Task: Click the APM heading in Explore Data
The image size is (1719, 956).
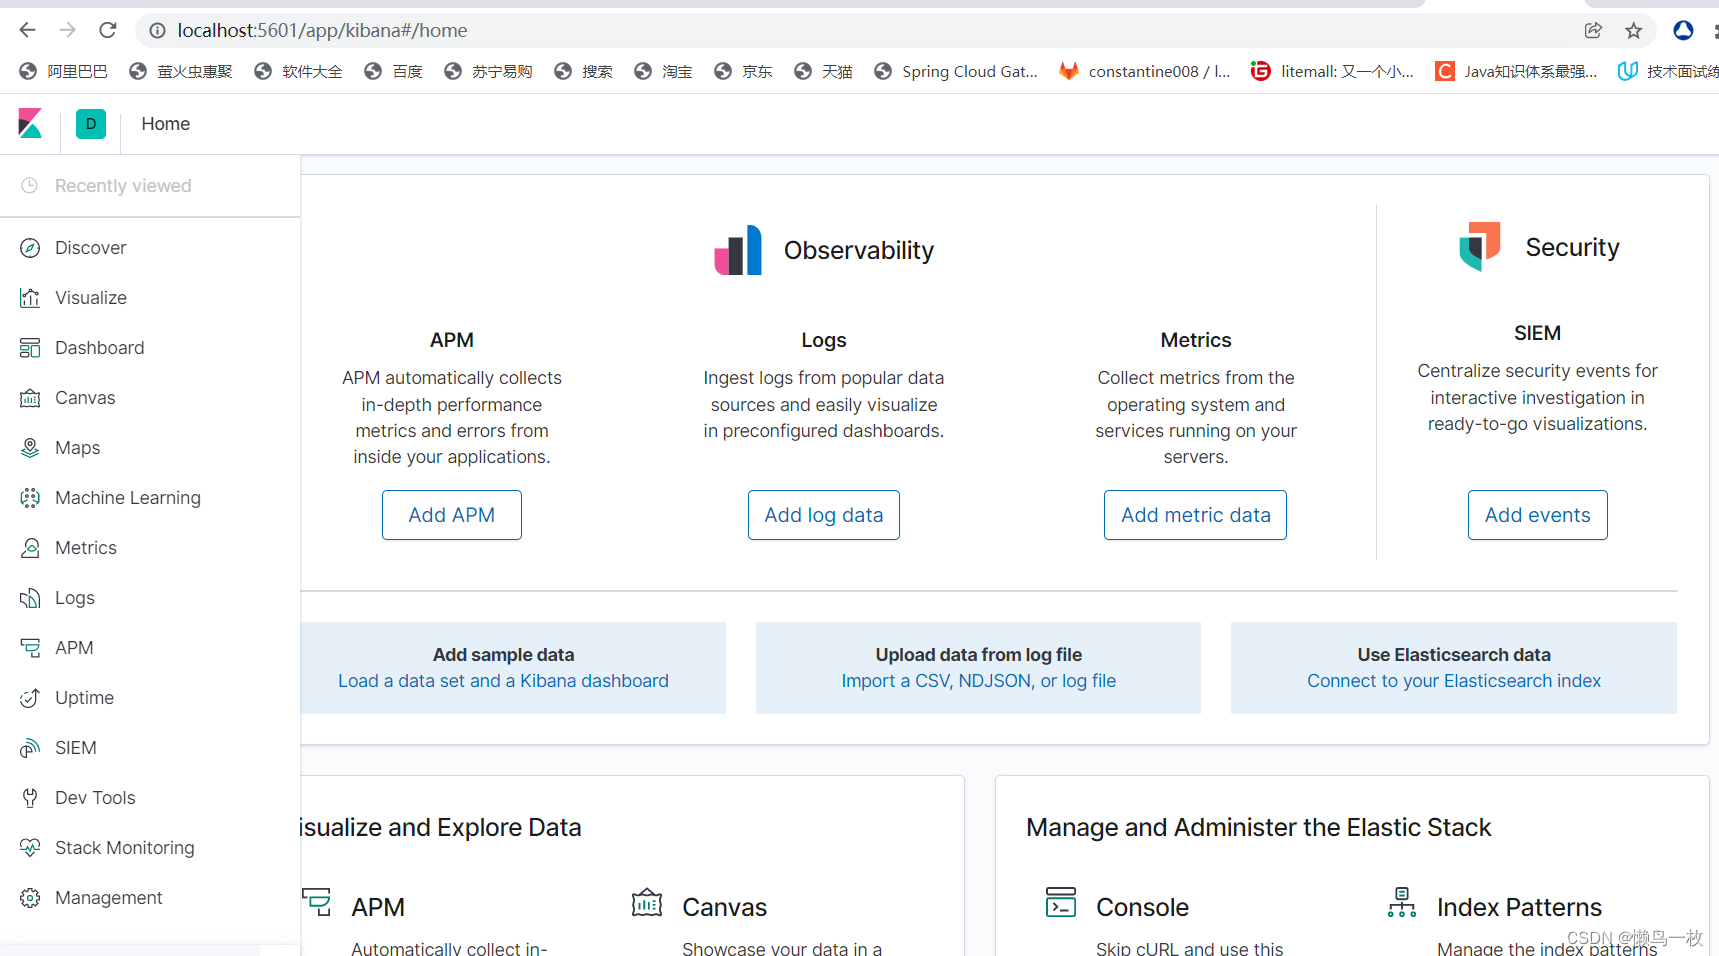Action: [x=378, y=907]
